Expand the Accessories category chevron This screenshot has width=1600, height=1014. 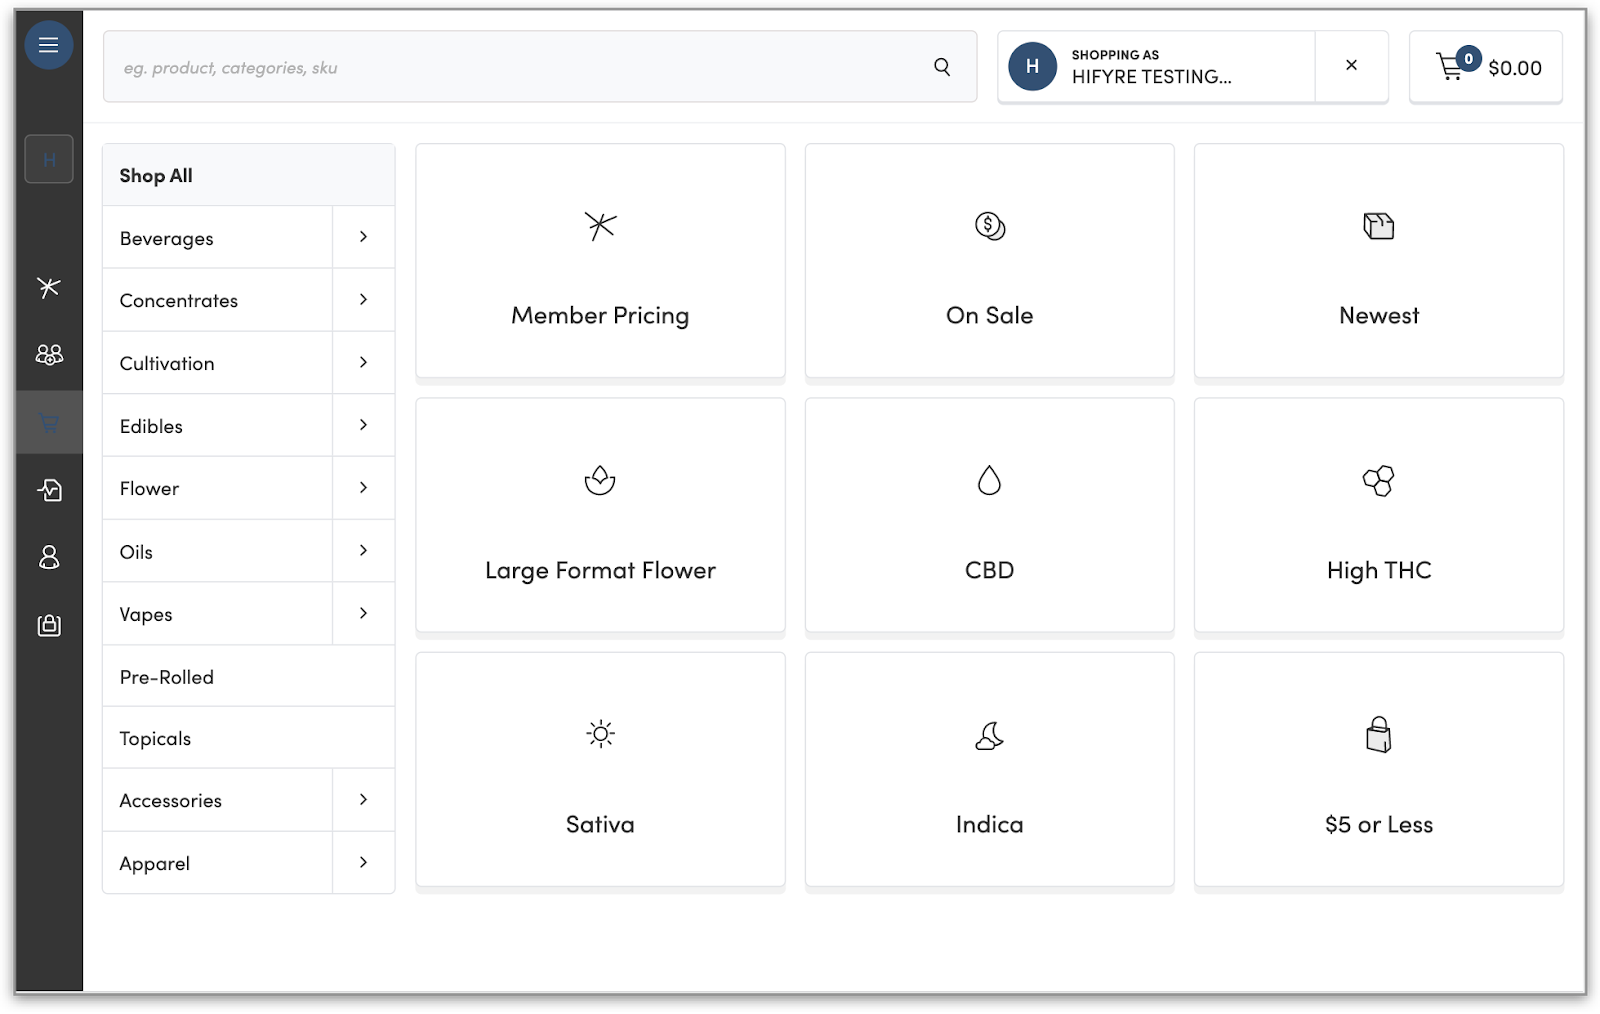click(x=363, y=800)
